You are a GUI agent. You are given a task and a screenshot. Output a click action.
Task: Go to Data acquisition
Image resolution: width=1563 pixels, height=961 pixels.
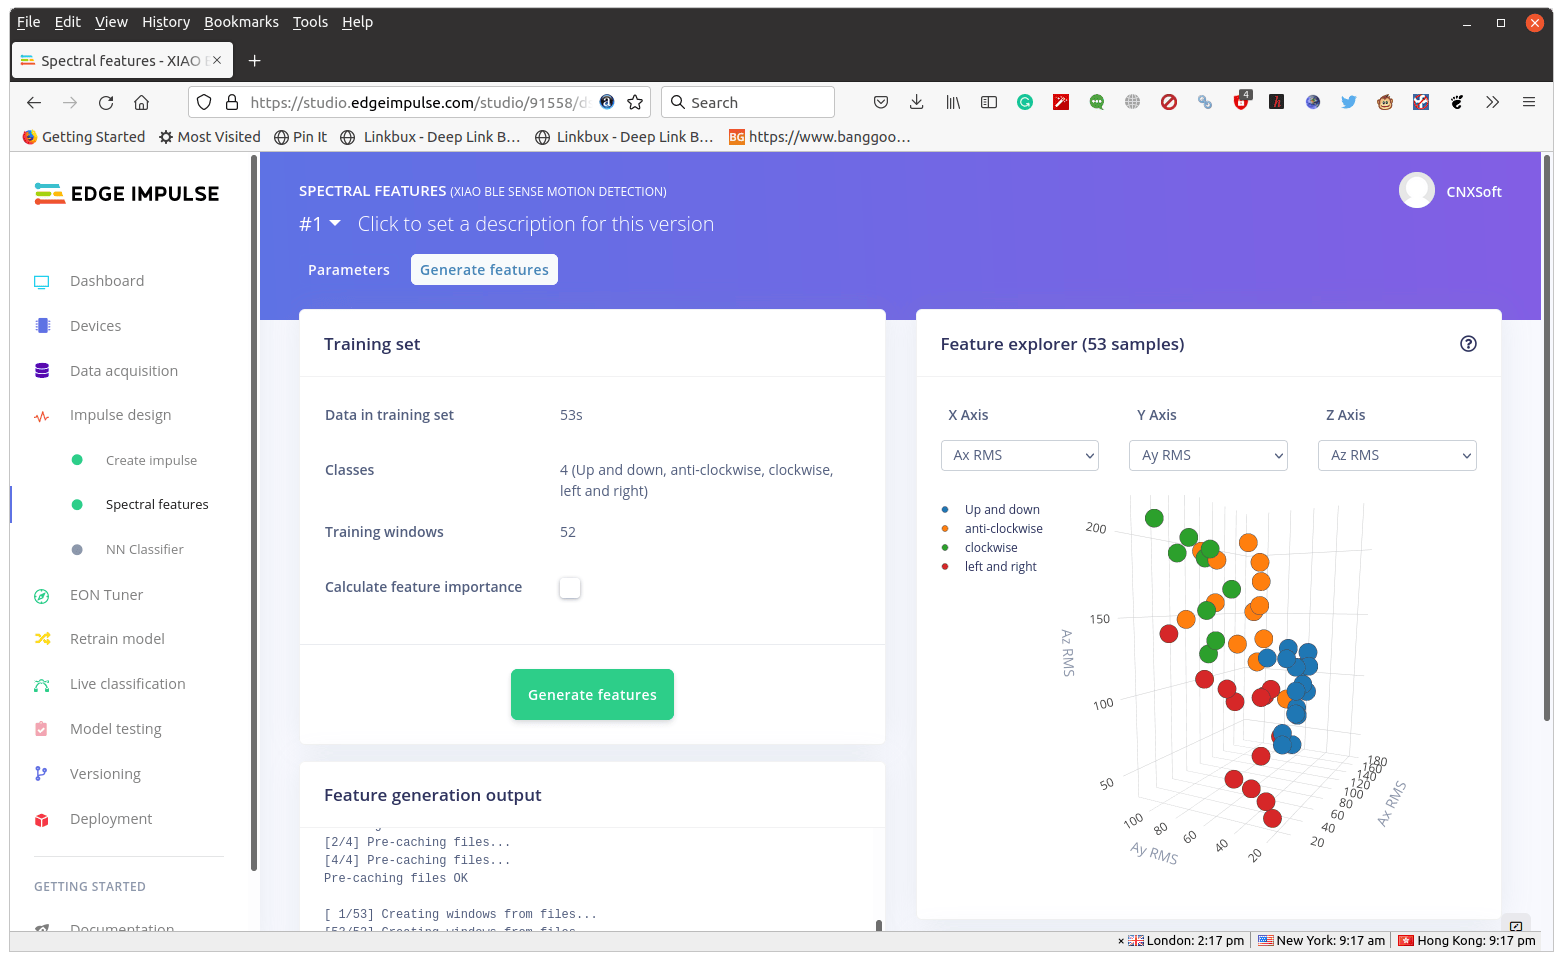coord(123,371)
